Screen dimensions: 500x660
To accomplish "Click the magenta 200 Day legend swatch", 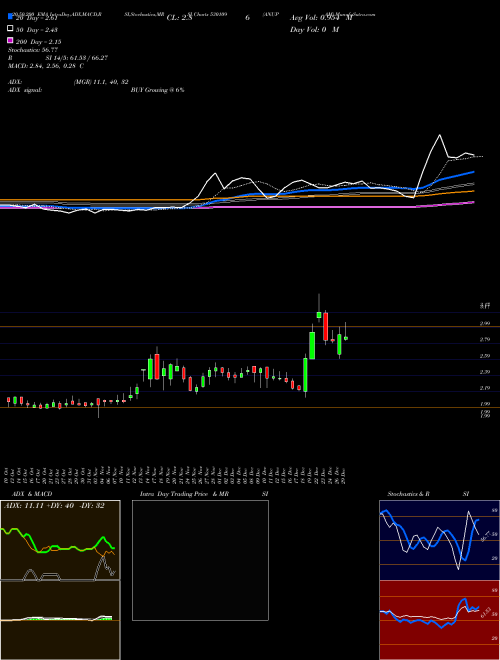I will coord(10,40).
